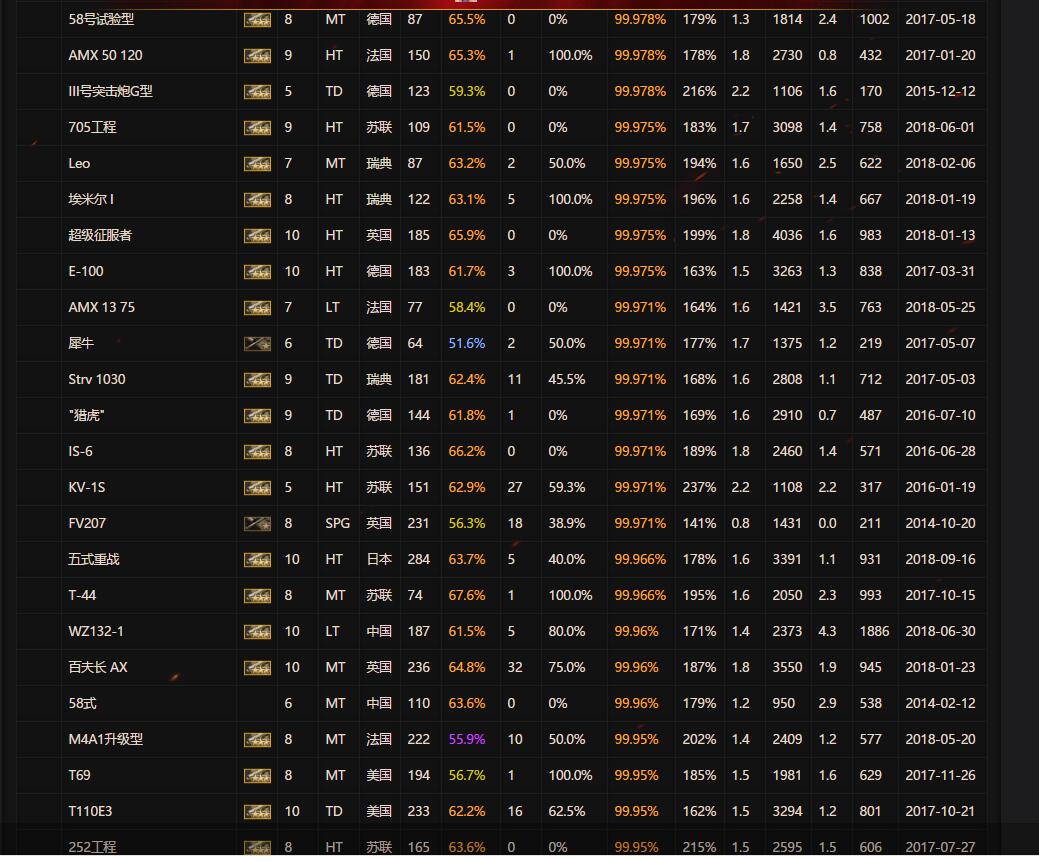1039x861 pixels.
Task: Click the badge icon in the "猎虎" row
Action: 257,416
